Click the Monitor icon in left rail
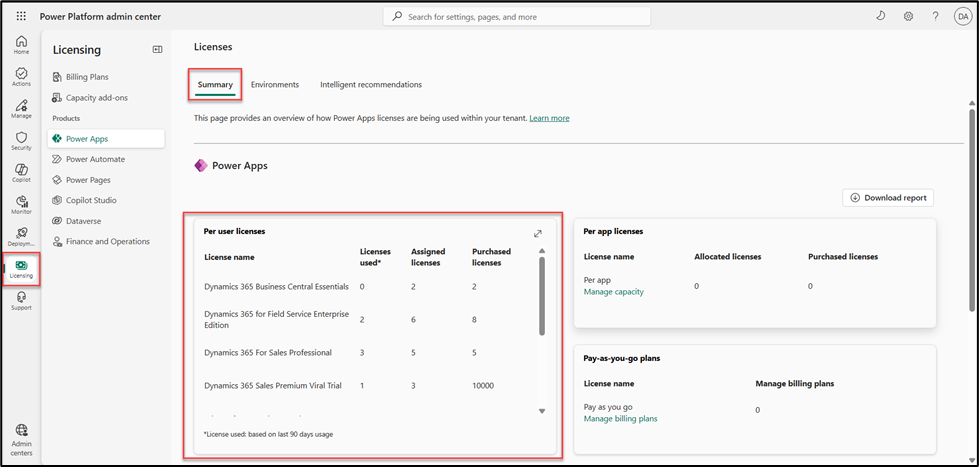Viewport: 979px width, 467px height. (x=21, y=205)
